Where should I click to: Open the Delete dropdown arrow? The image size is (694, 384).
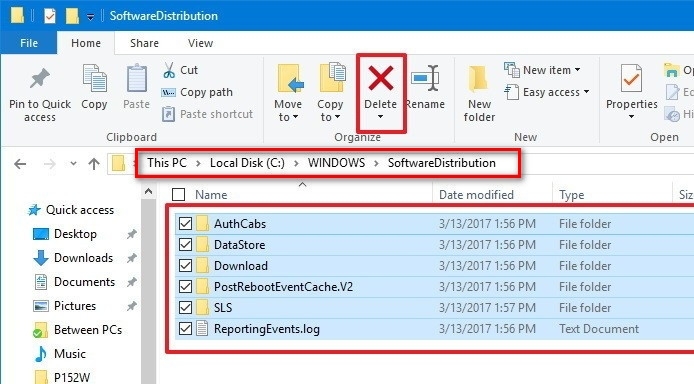pyautogui.click(x=380, y=117)
